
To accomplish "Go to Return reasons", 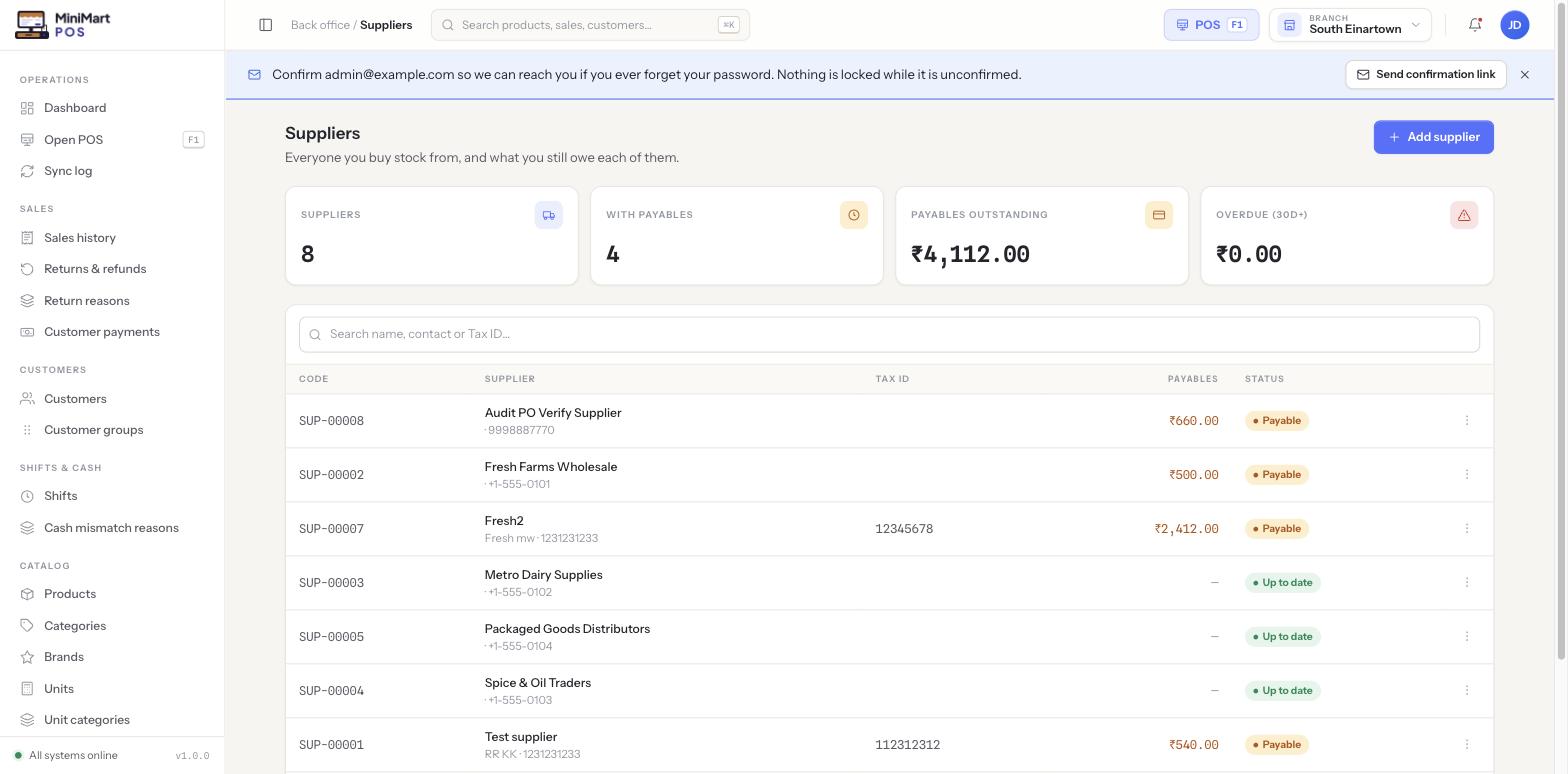I will (x=112, y=301).
